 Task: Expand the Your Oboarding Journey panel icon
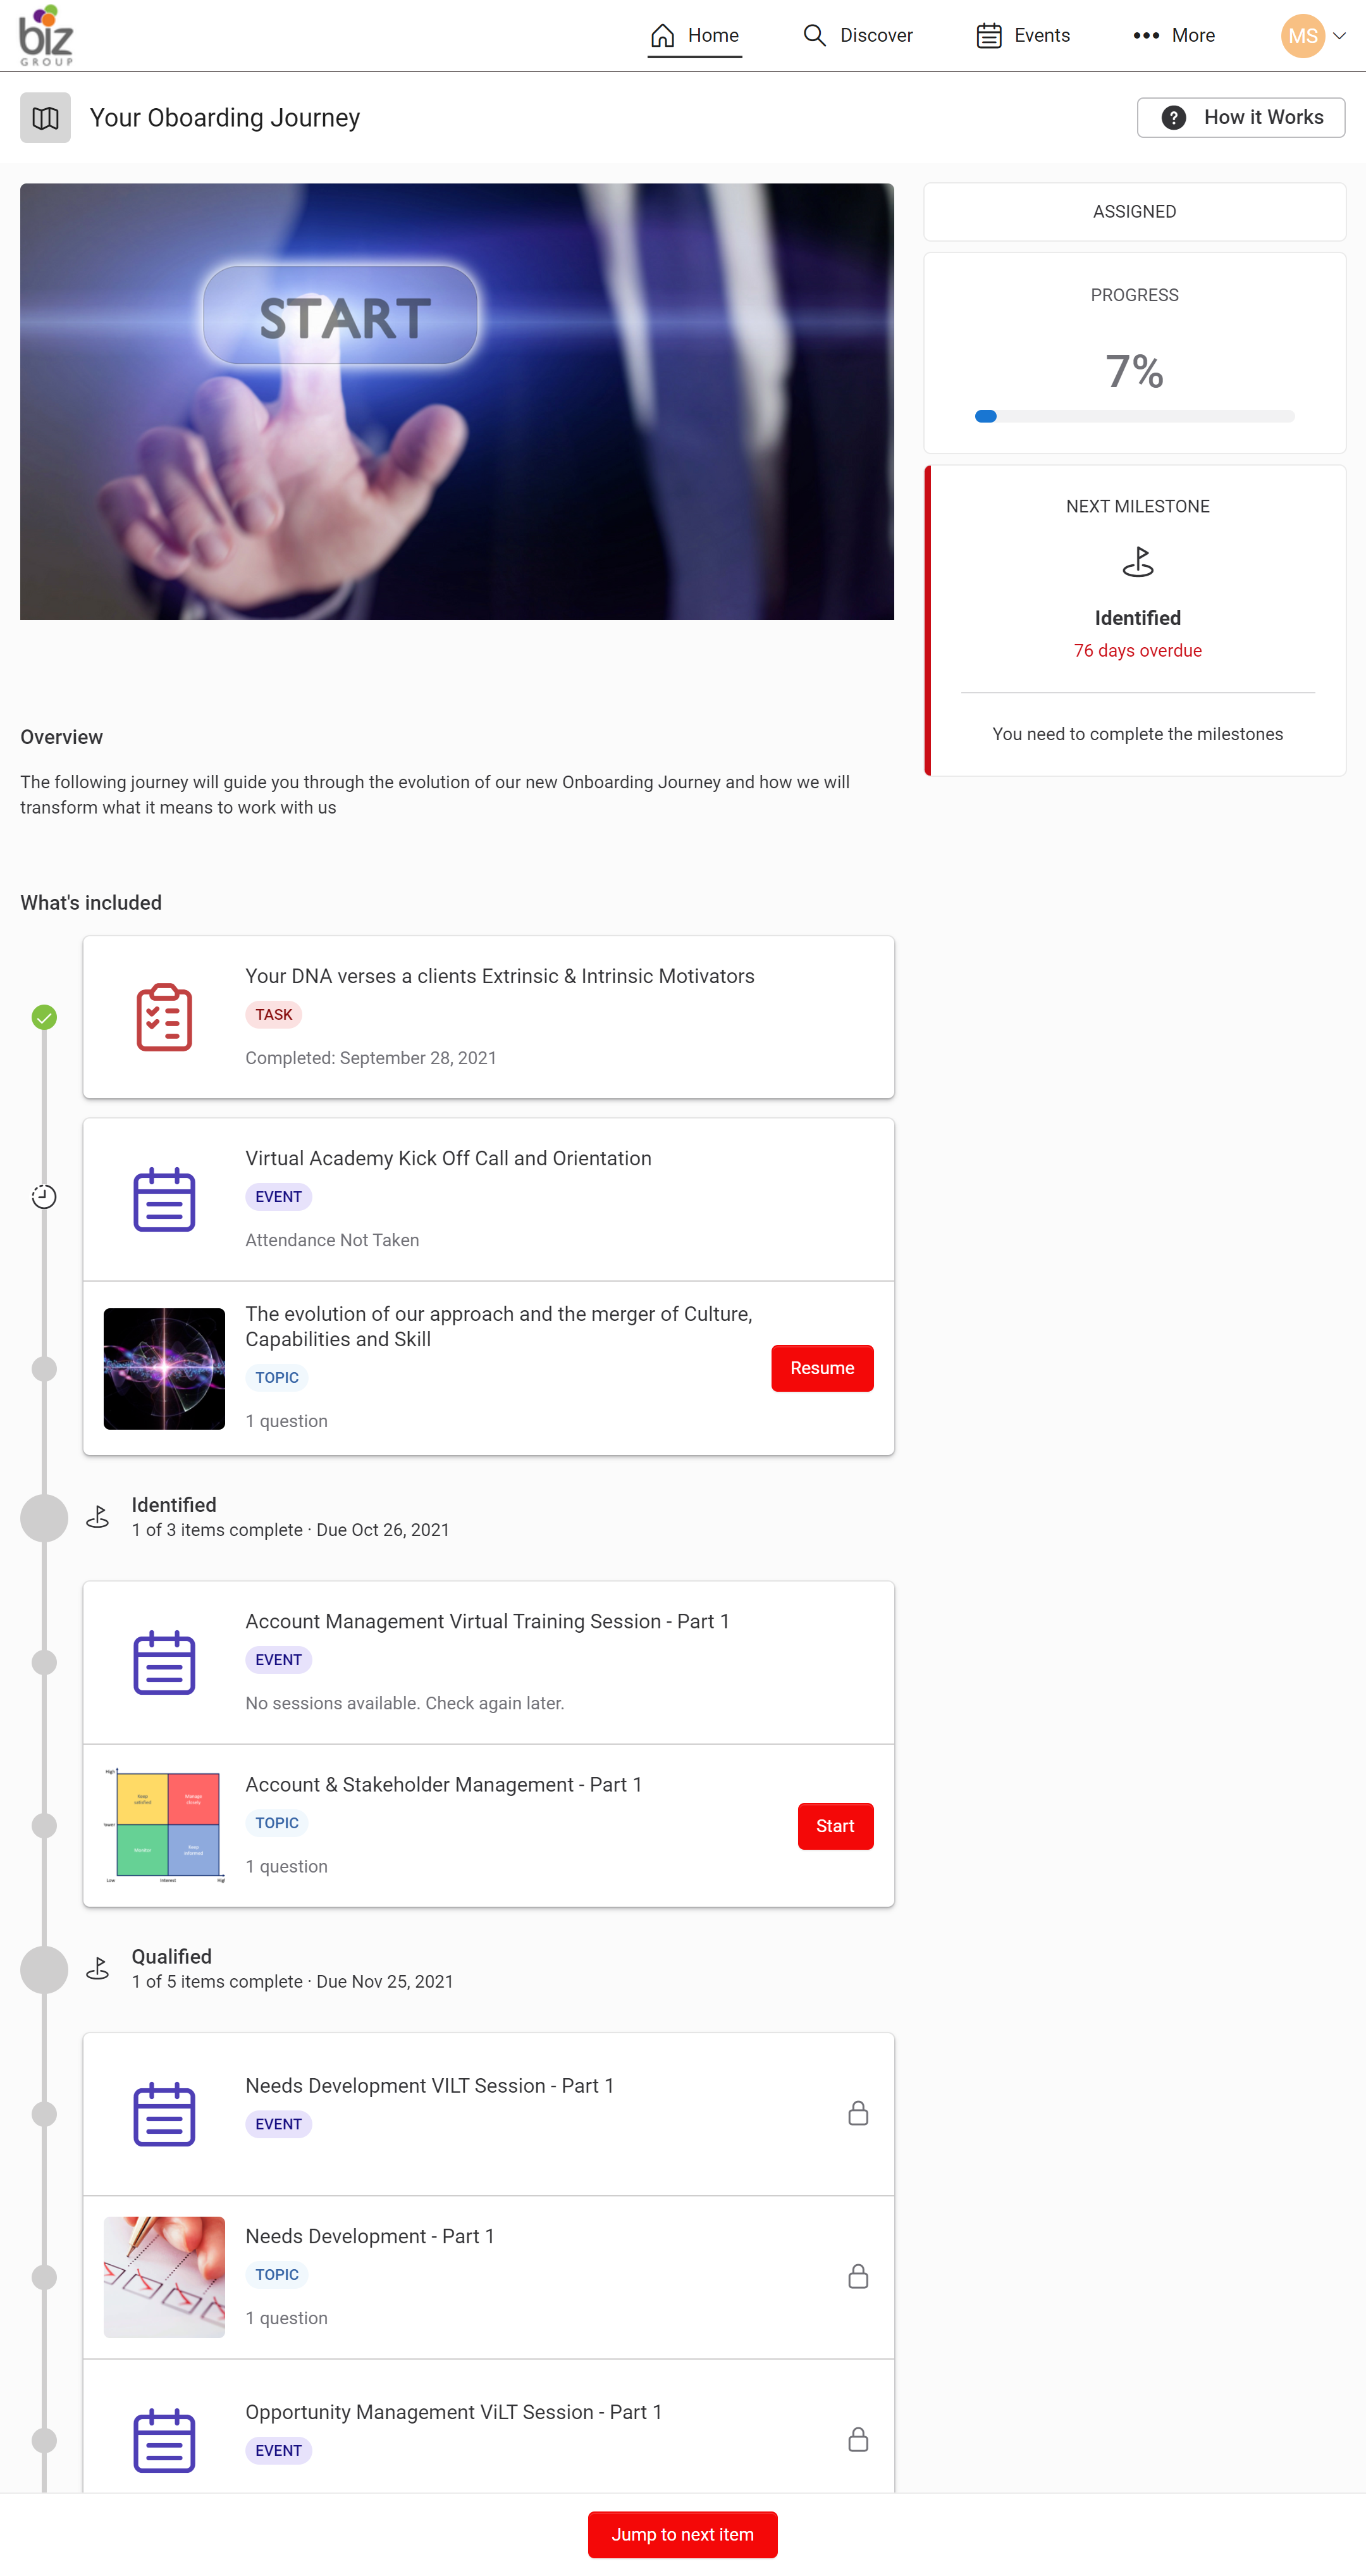(46, 116)
